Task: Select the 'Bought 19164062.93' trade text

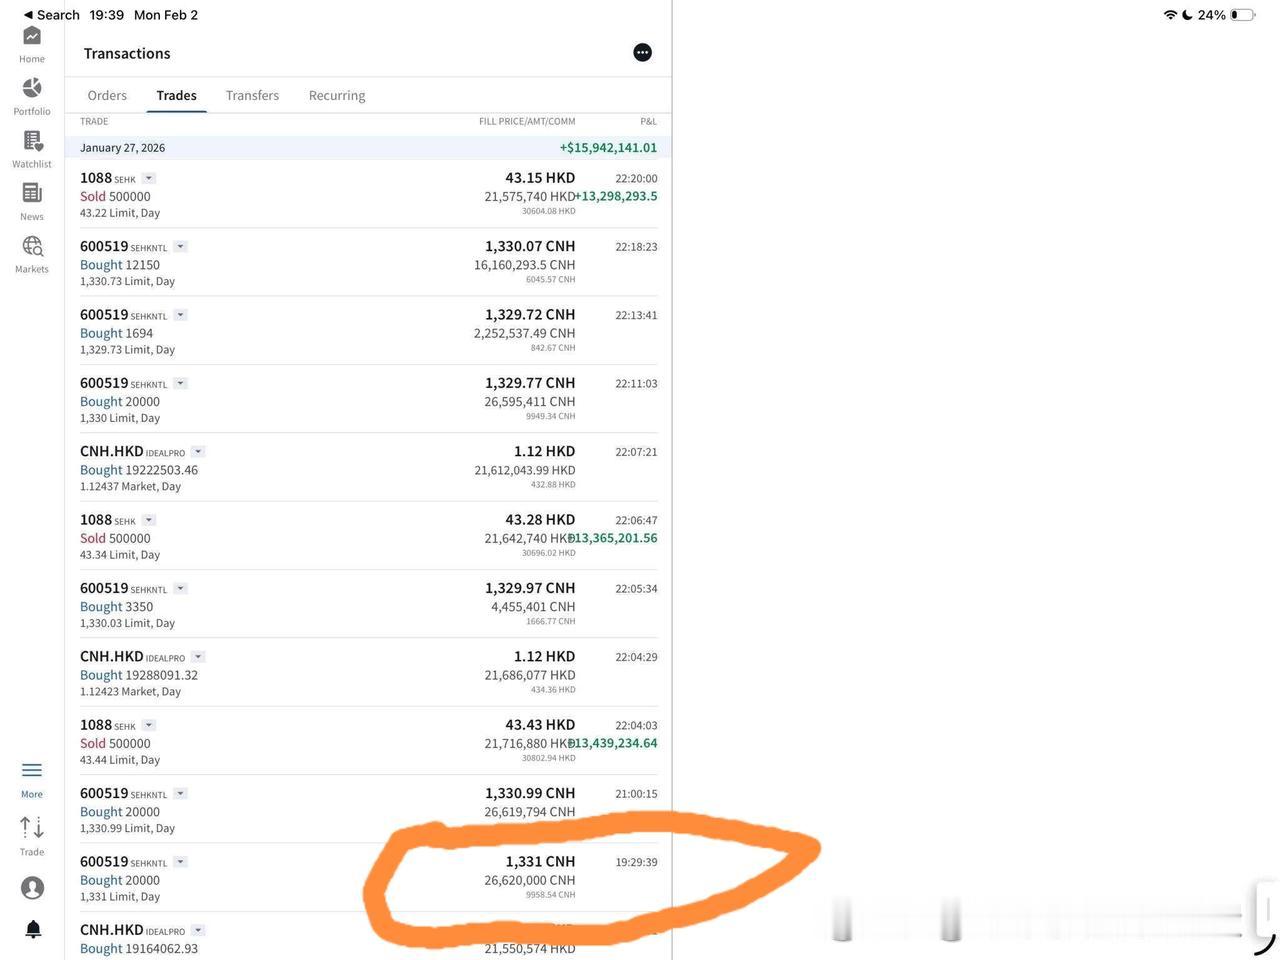Action: (139, 949)
